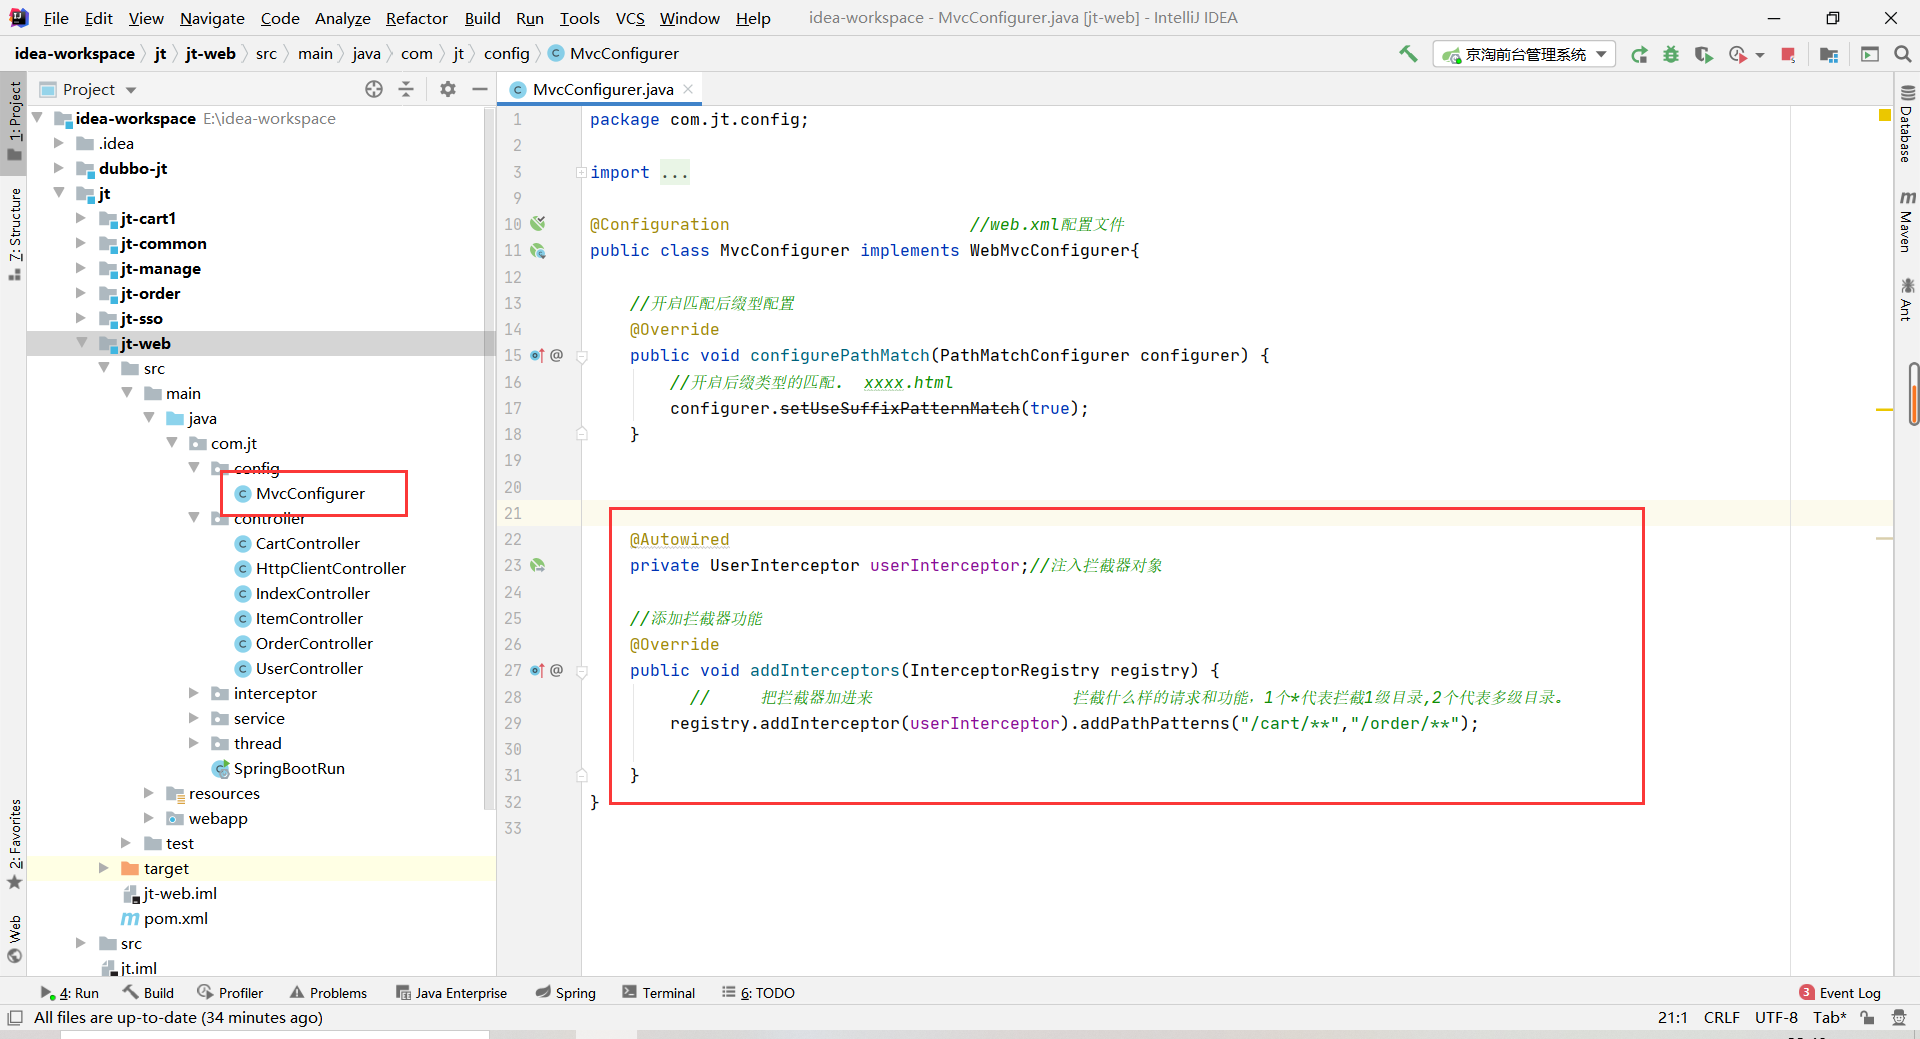
Task: Expand the interceptor package
Action: [194, 693]
